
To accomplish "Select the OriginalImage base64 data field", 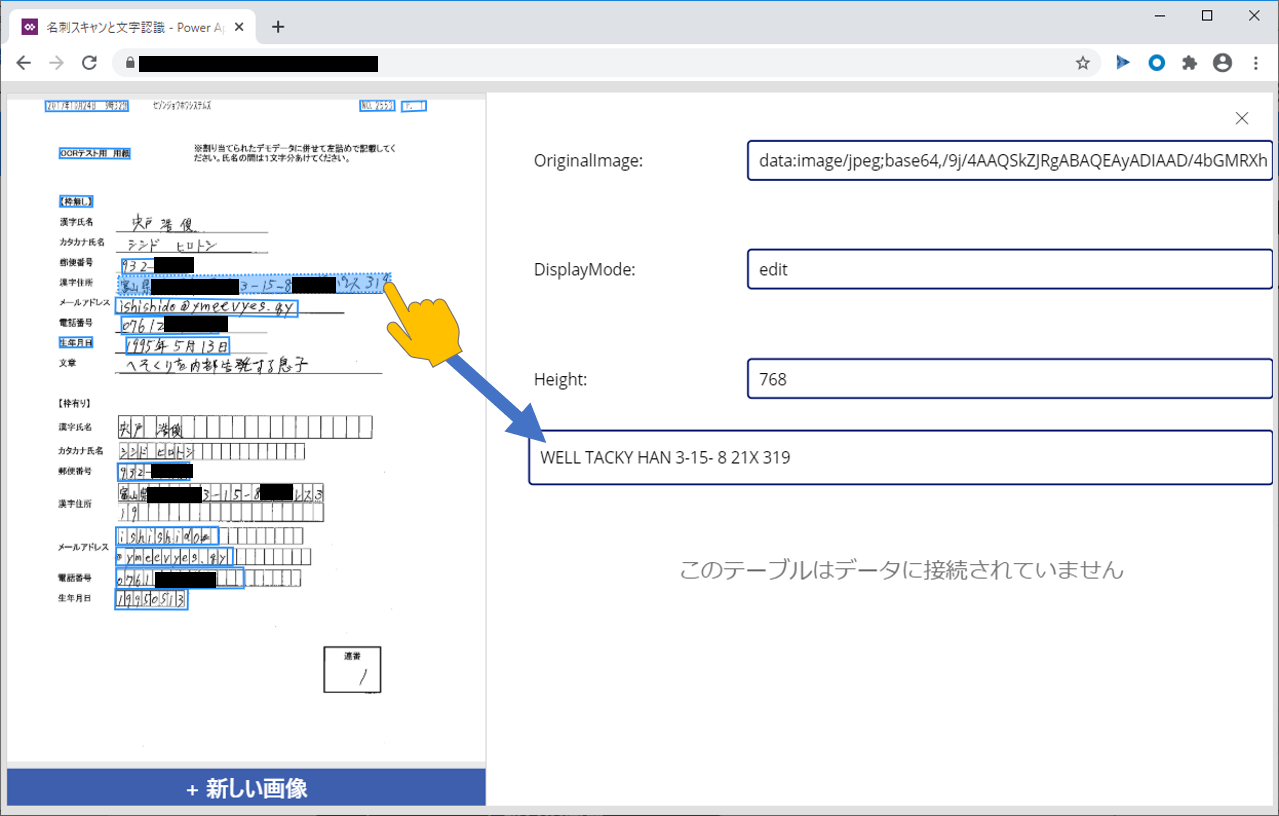I will [1009, 160].
